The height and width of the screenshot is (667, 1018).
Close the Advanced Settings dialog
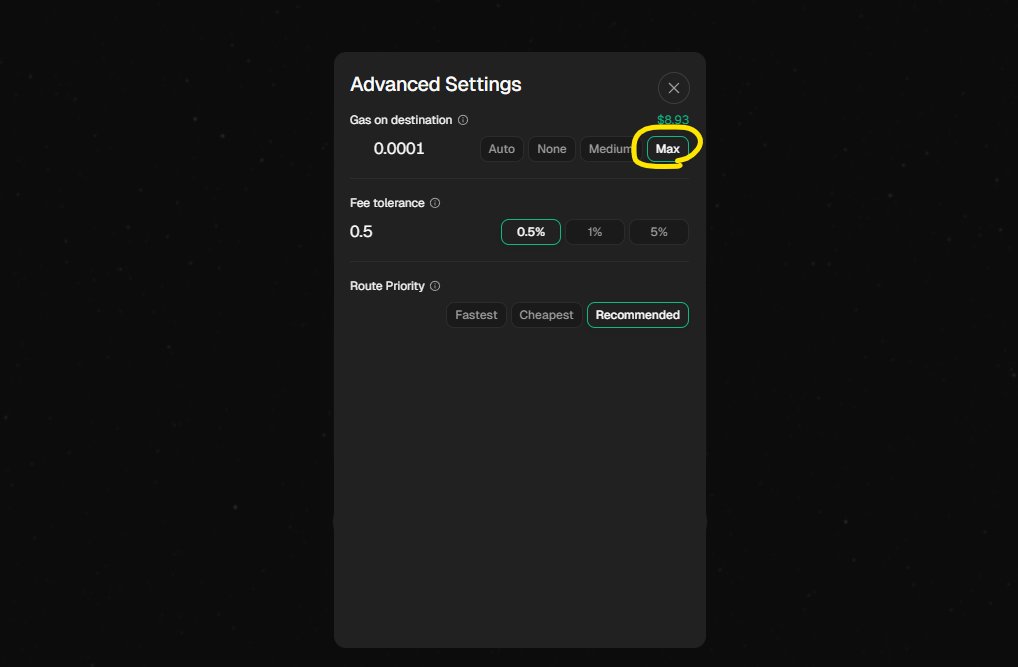click(x=673, y=88)
